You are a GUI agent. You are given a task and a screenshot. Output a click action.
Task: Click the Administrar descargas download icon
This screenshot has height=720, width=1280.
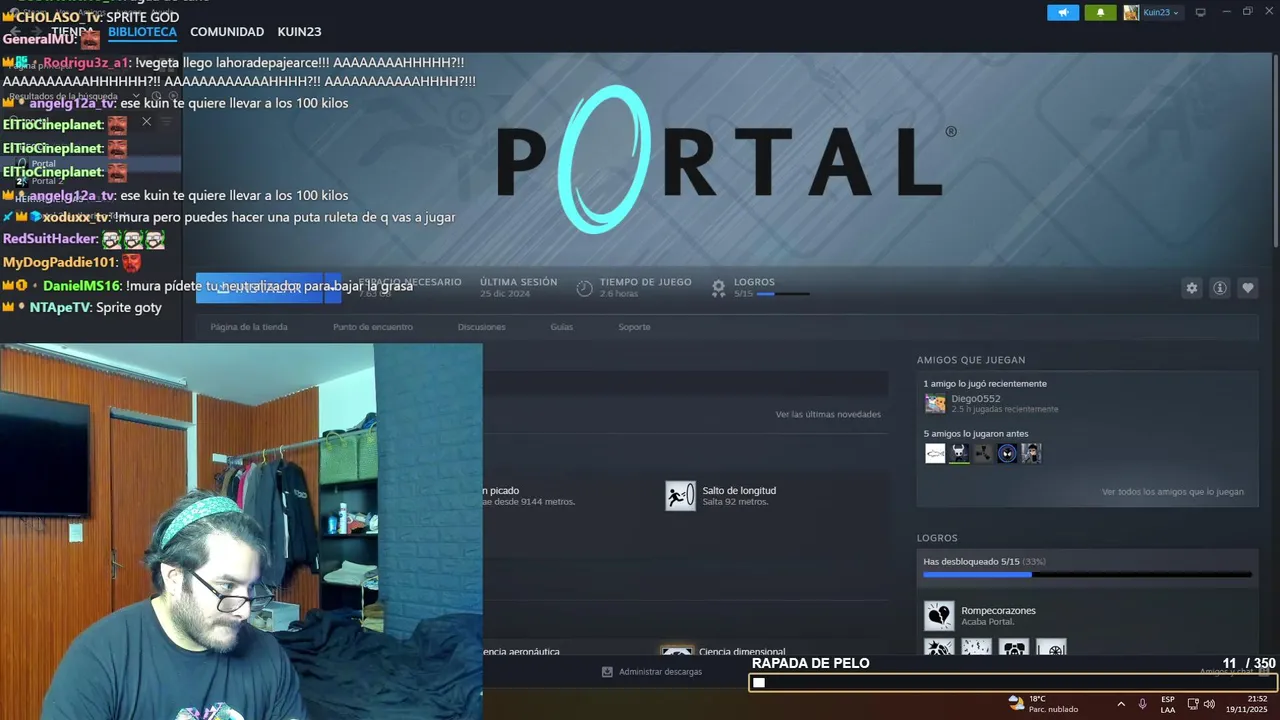(x=607, y=672)
